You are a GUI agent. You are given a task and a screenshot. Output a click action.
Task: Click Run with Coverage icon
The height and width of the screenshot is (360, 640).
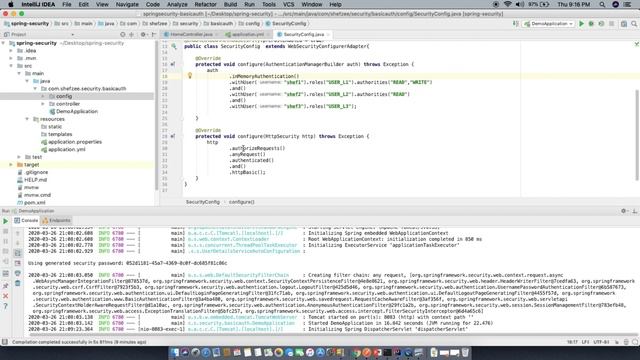[601, 24]
